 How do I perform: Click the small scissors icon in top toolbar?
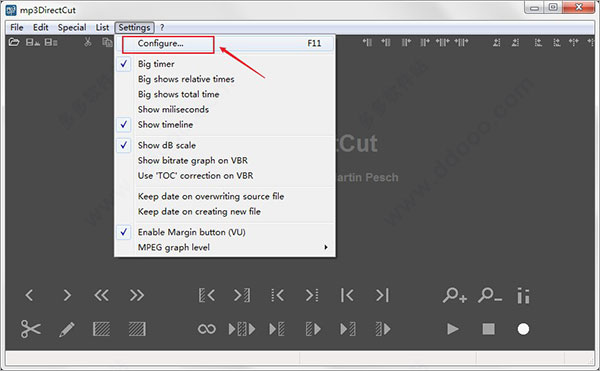click(x=88, y=42)
